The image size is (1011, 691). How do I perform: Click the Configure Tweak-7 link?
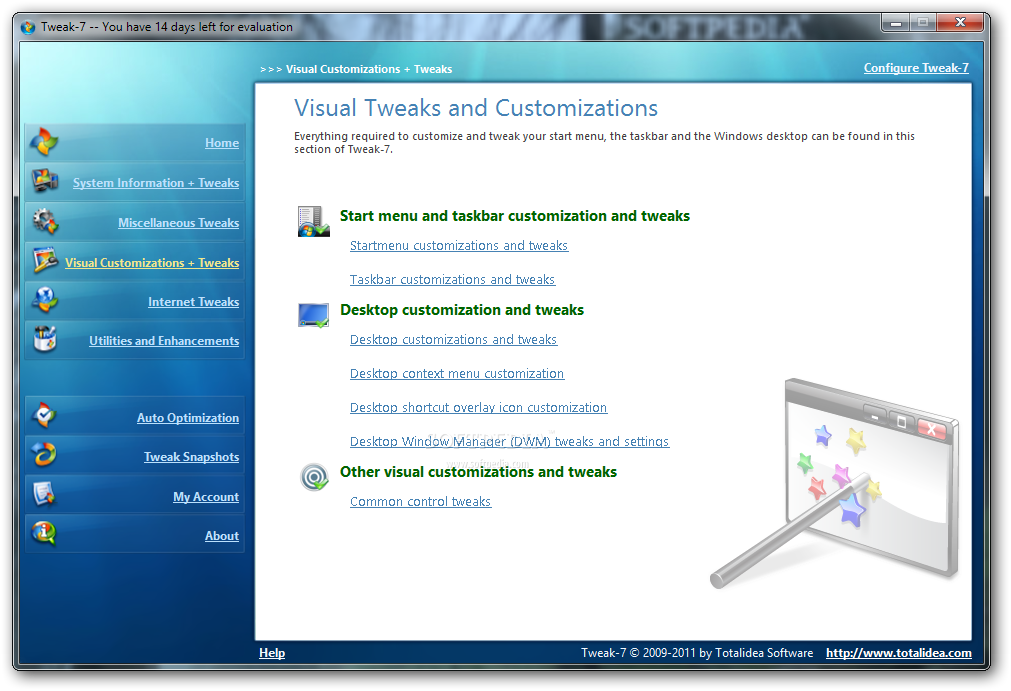916,68
